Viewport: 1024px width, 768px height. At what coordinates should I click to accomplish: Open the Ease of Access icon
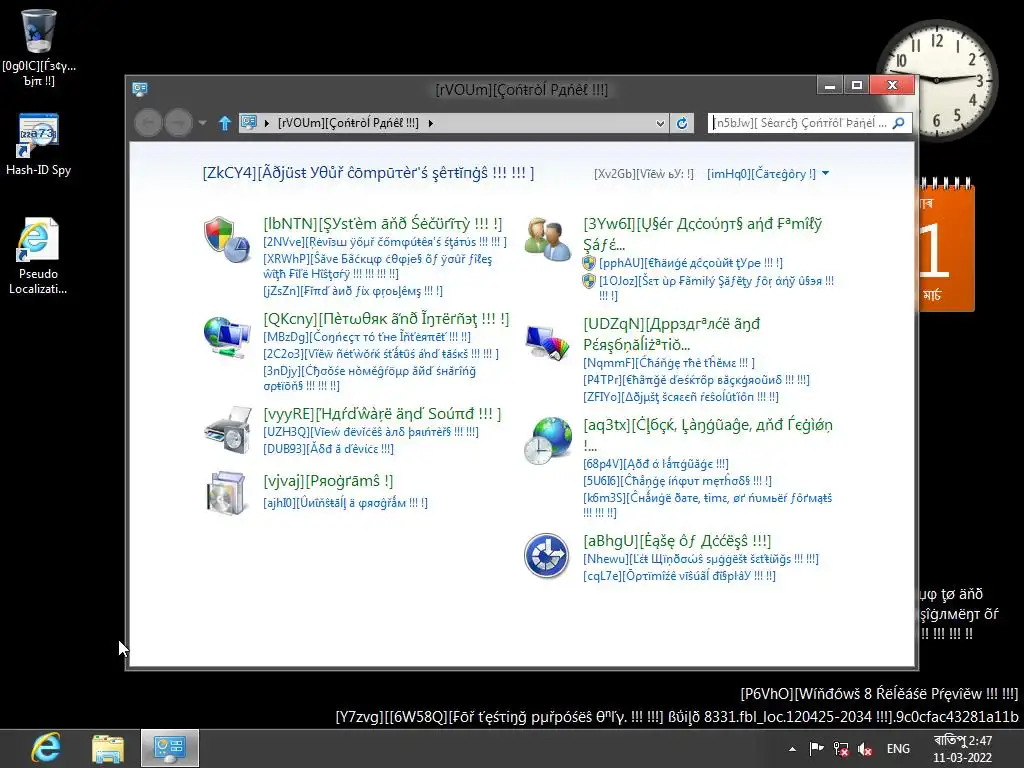[547, 556]
